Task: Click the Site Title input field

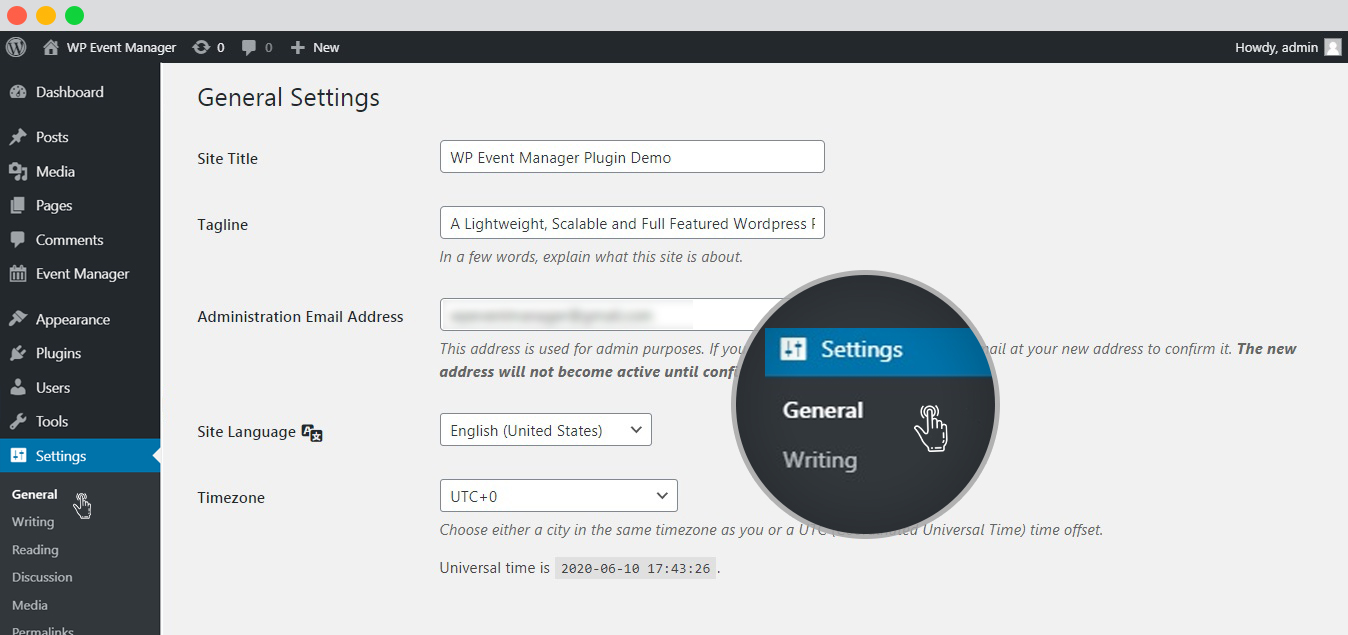Action: coord(632,157)
